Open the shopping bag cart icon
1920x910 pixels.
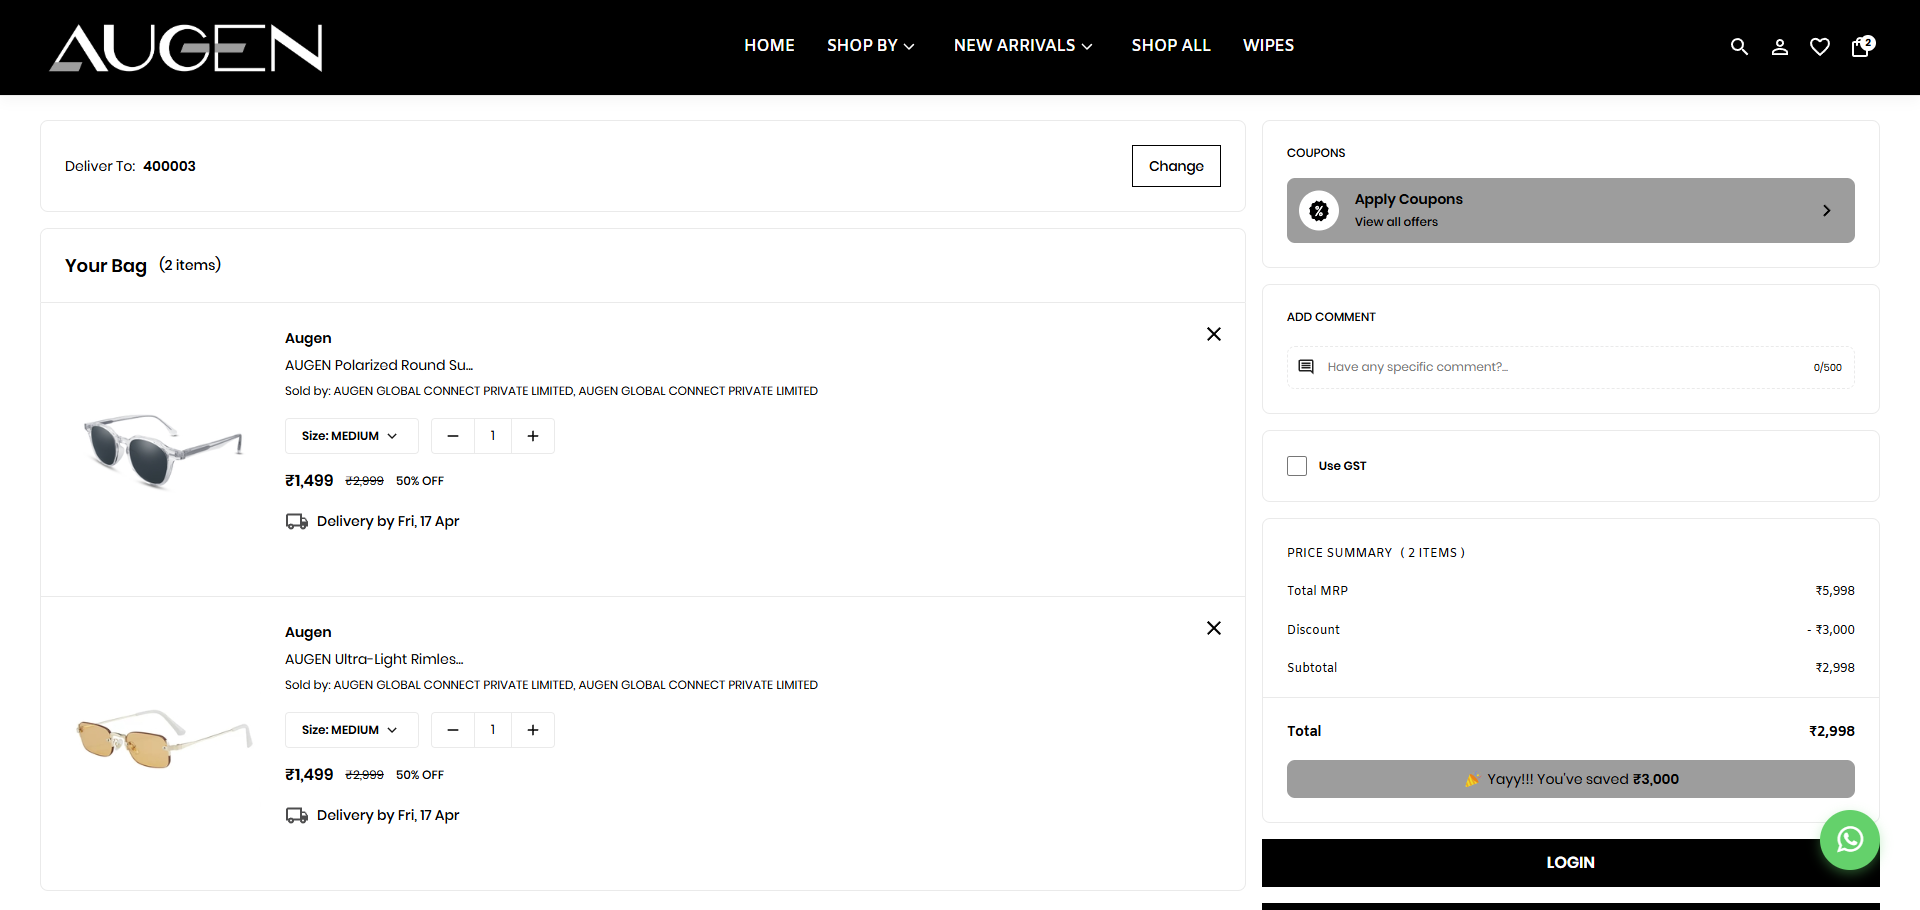[x=1862, y=46]
